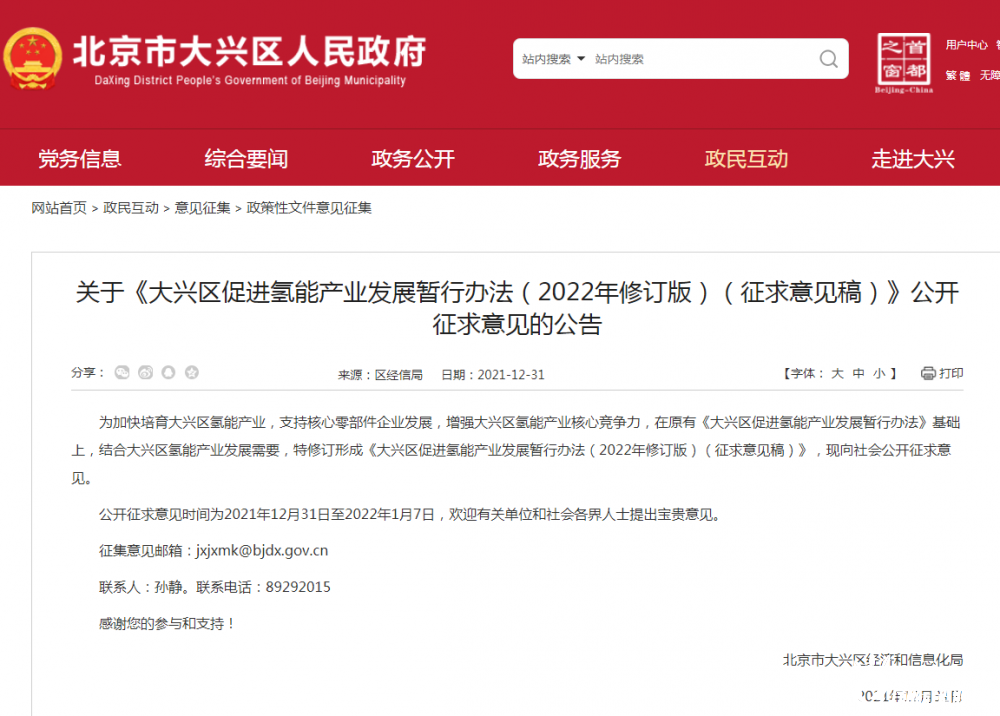The image size is (1000, 716).
Task: Set font size to 大 (large)
Action: (837, 374)
